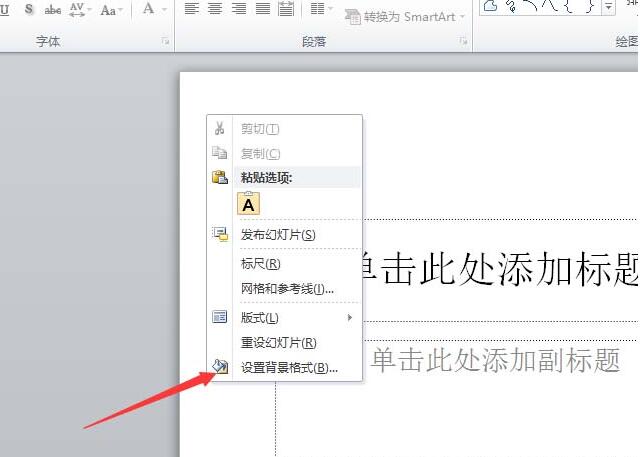
Task: Justify text alignment
Action: point(262,9)
